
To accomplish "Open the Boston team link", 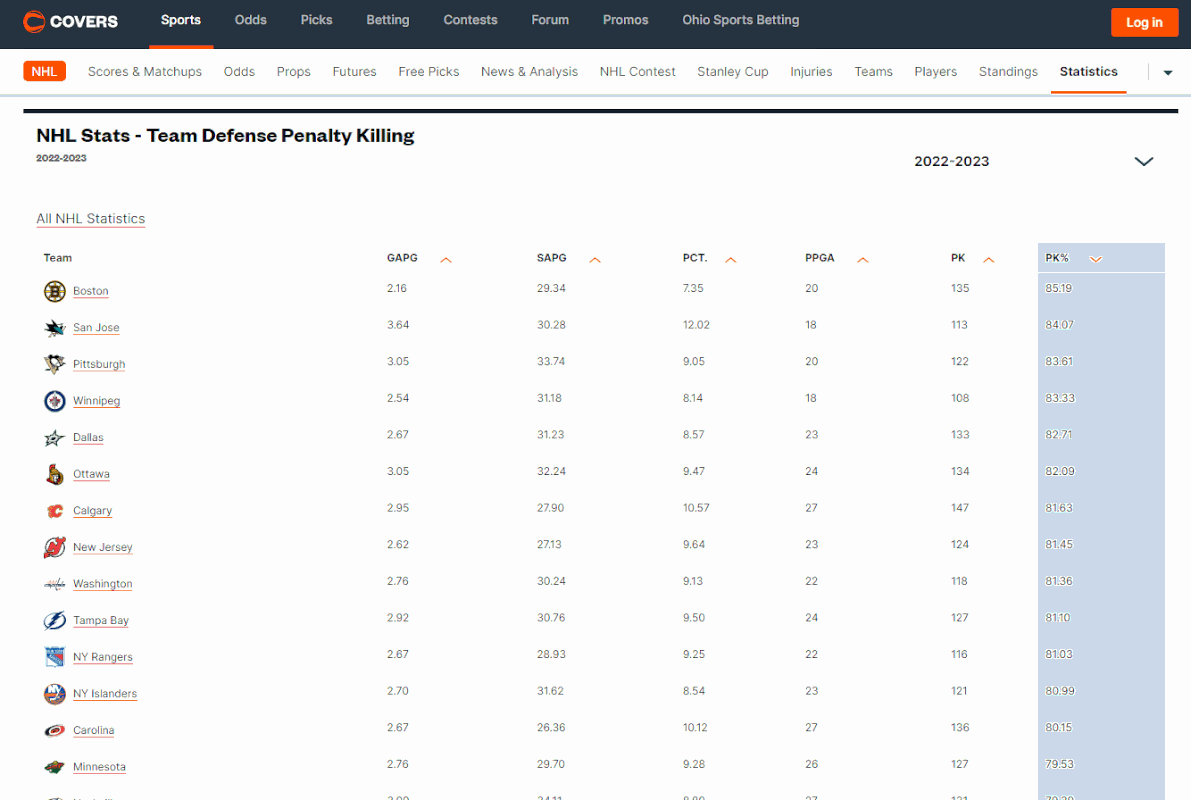I will coord(90,291).
